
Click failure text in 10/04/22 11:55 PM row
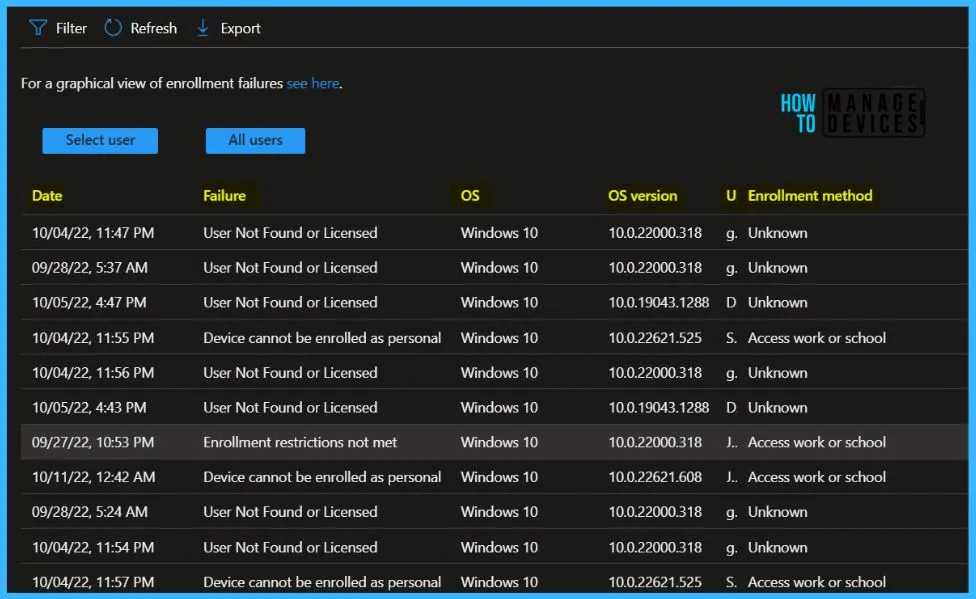[x=322, y=338]
